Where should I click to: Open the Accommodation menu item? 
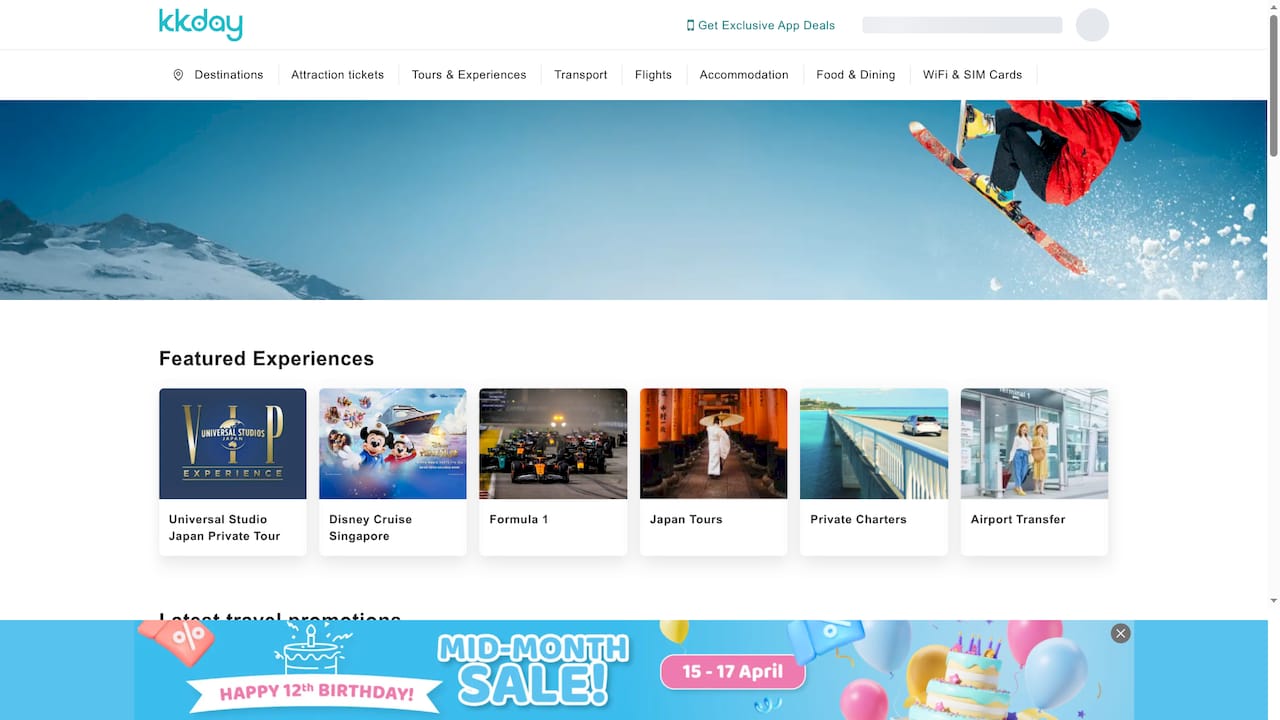[744, 75]
